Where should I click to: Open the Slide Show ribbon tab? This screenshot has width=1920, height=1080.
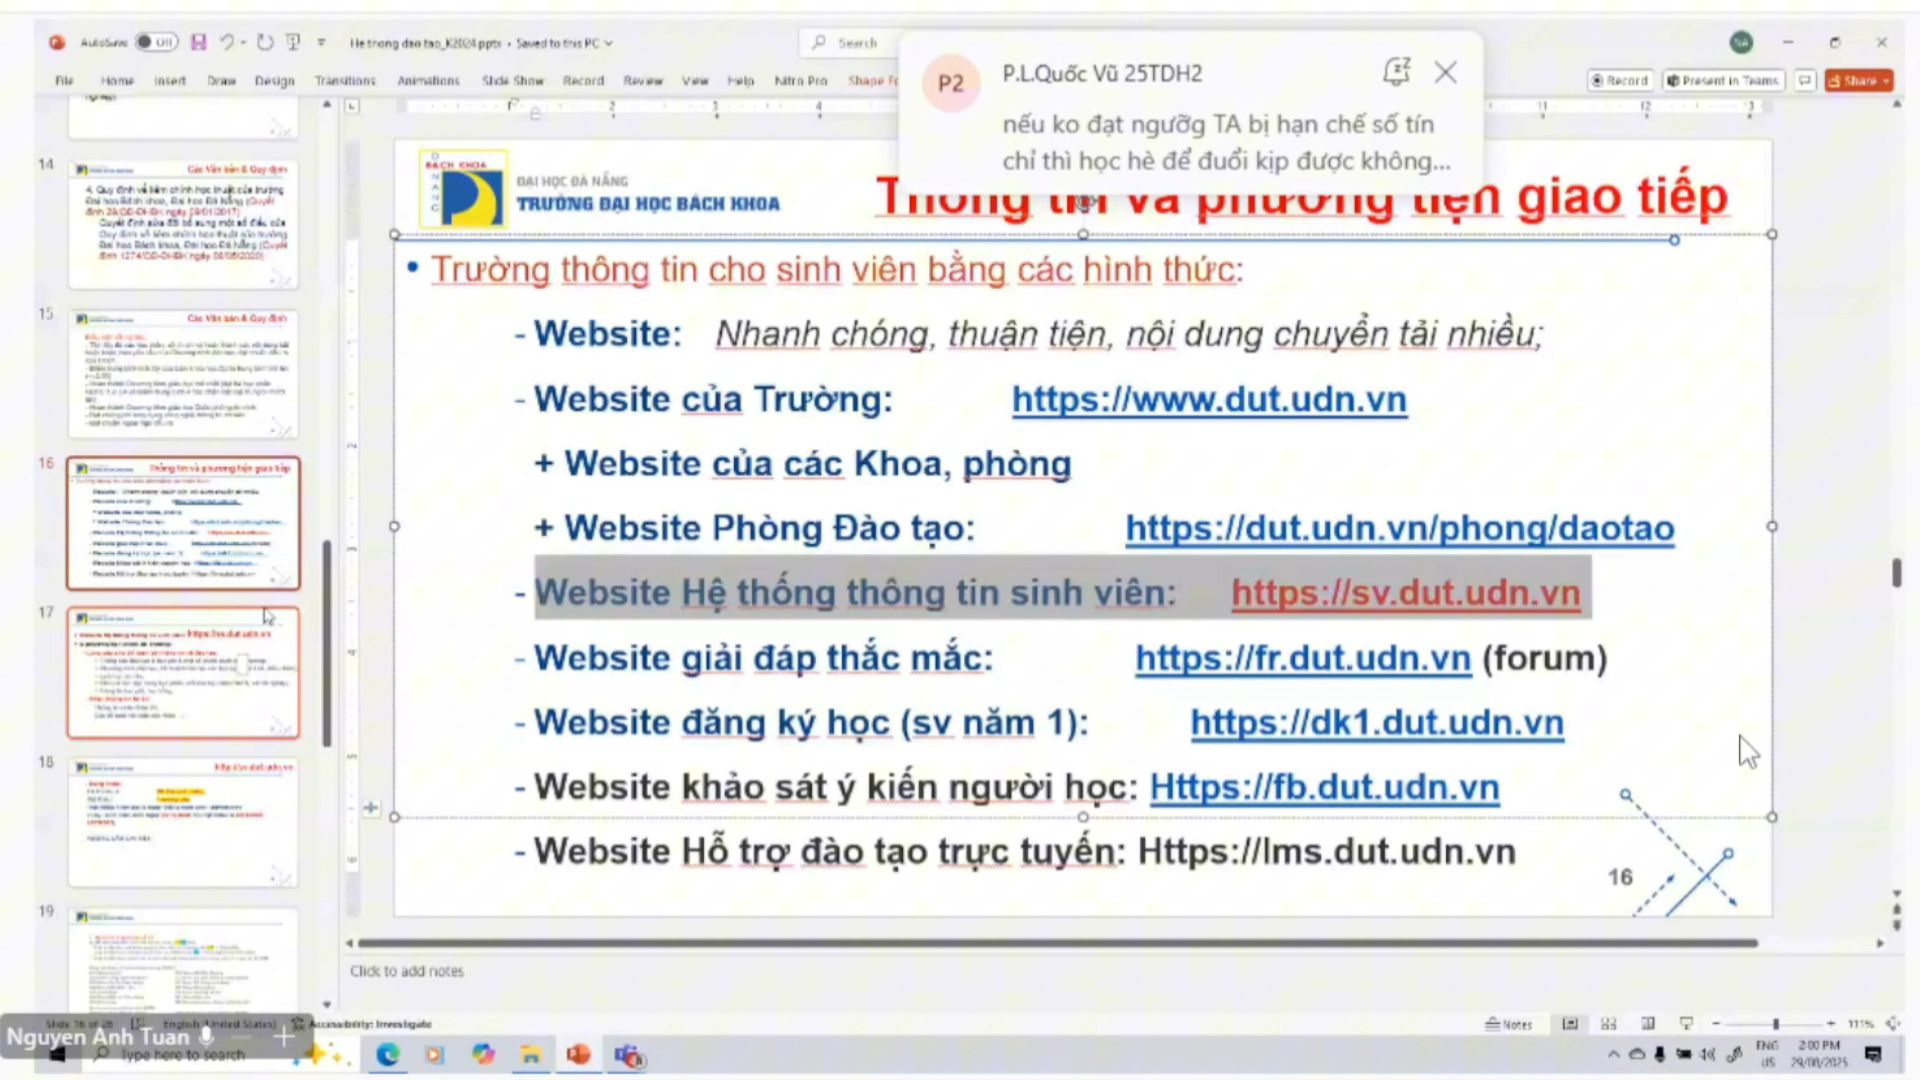(x=513, y=80)
